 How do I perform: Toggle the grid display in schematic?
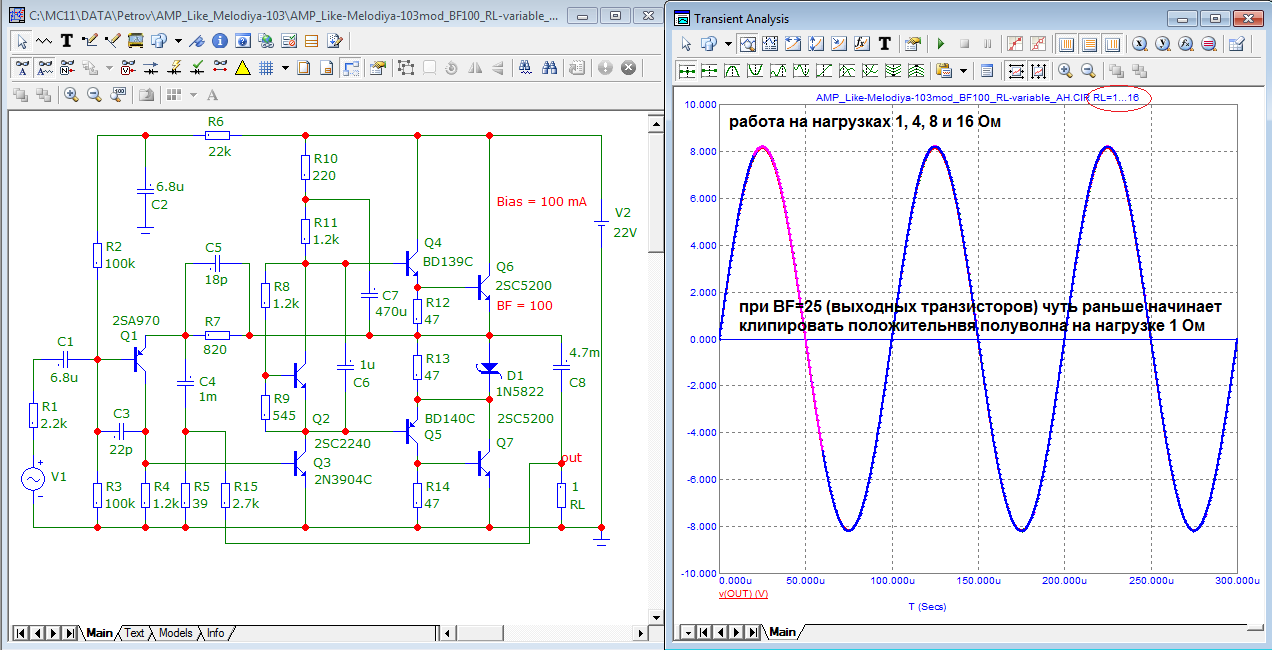267,68
